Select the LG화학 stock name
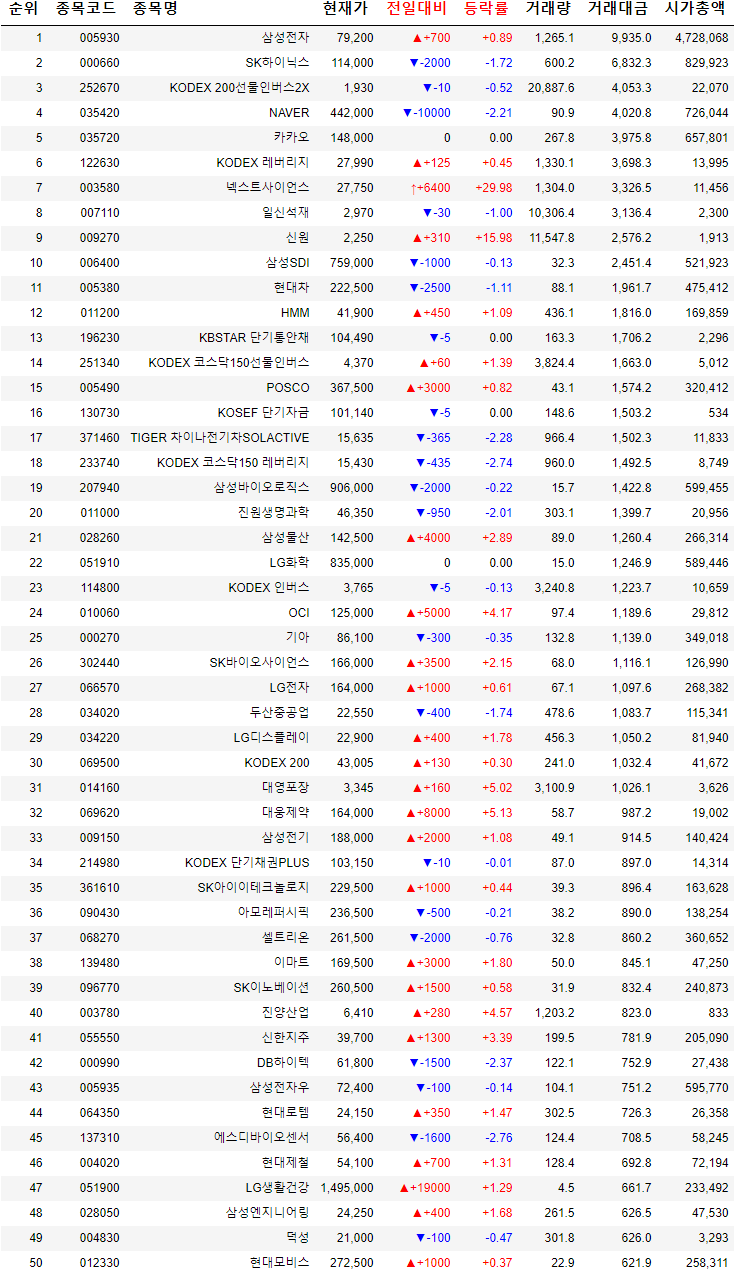This screenshot has width=735, height=1270. point(290,563)
